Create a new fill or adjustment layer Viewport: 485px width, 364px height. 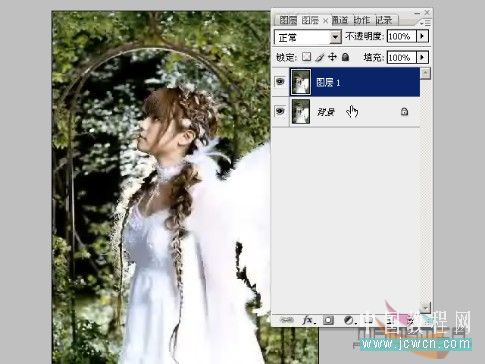tap(349, 320)
